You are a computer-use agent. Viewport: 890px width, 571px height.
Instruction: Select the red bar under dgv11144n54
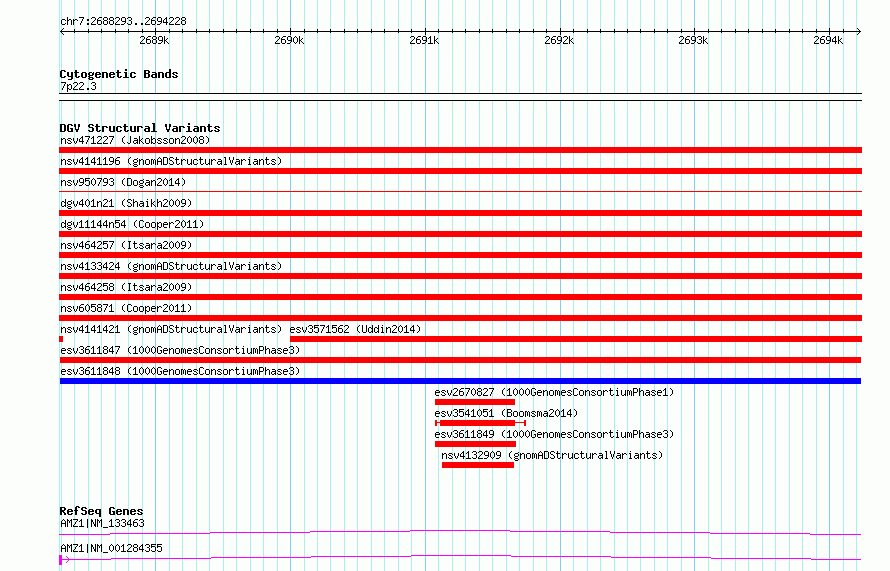(x=460, y=234)
